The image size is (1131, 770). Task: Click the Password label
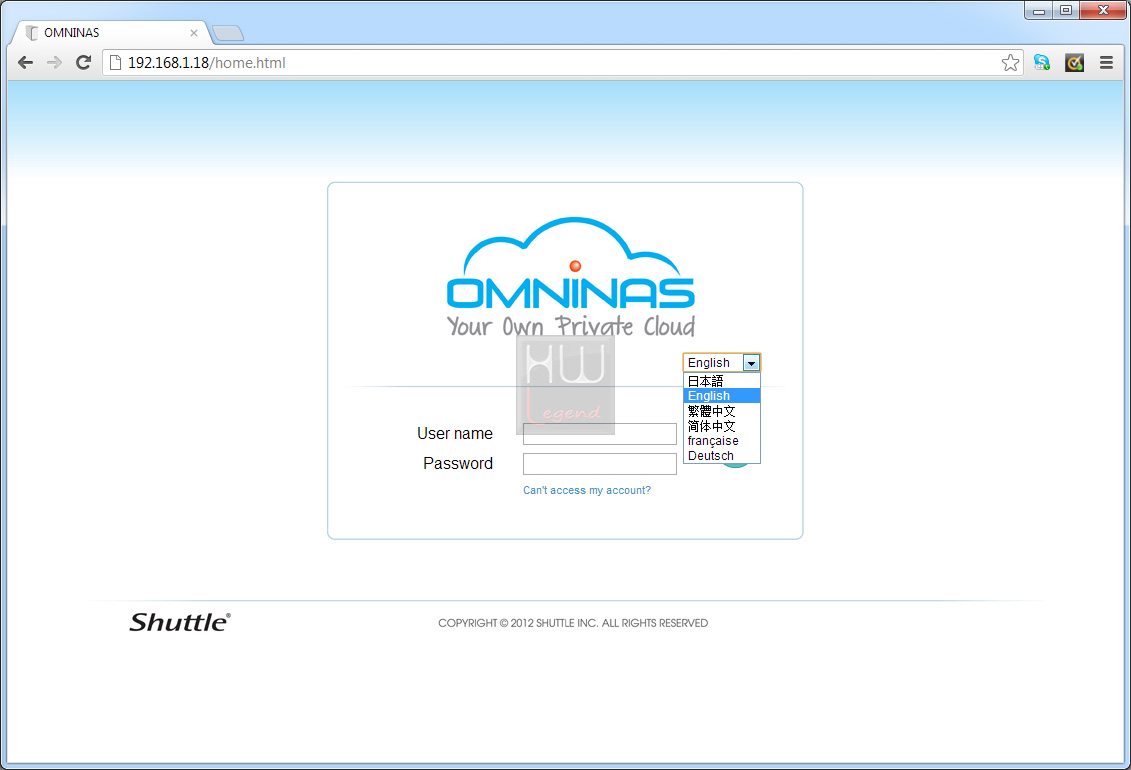point(457,464)
